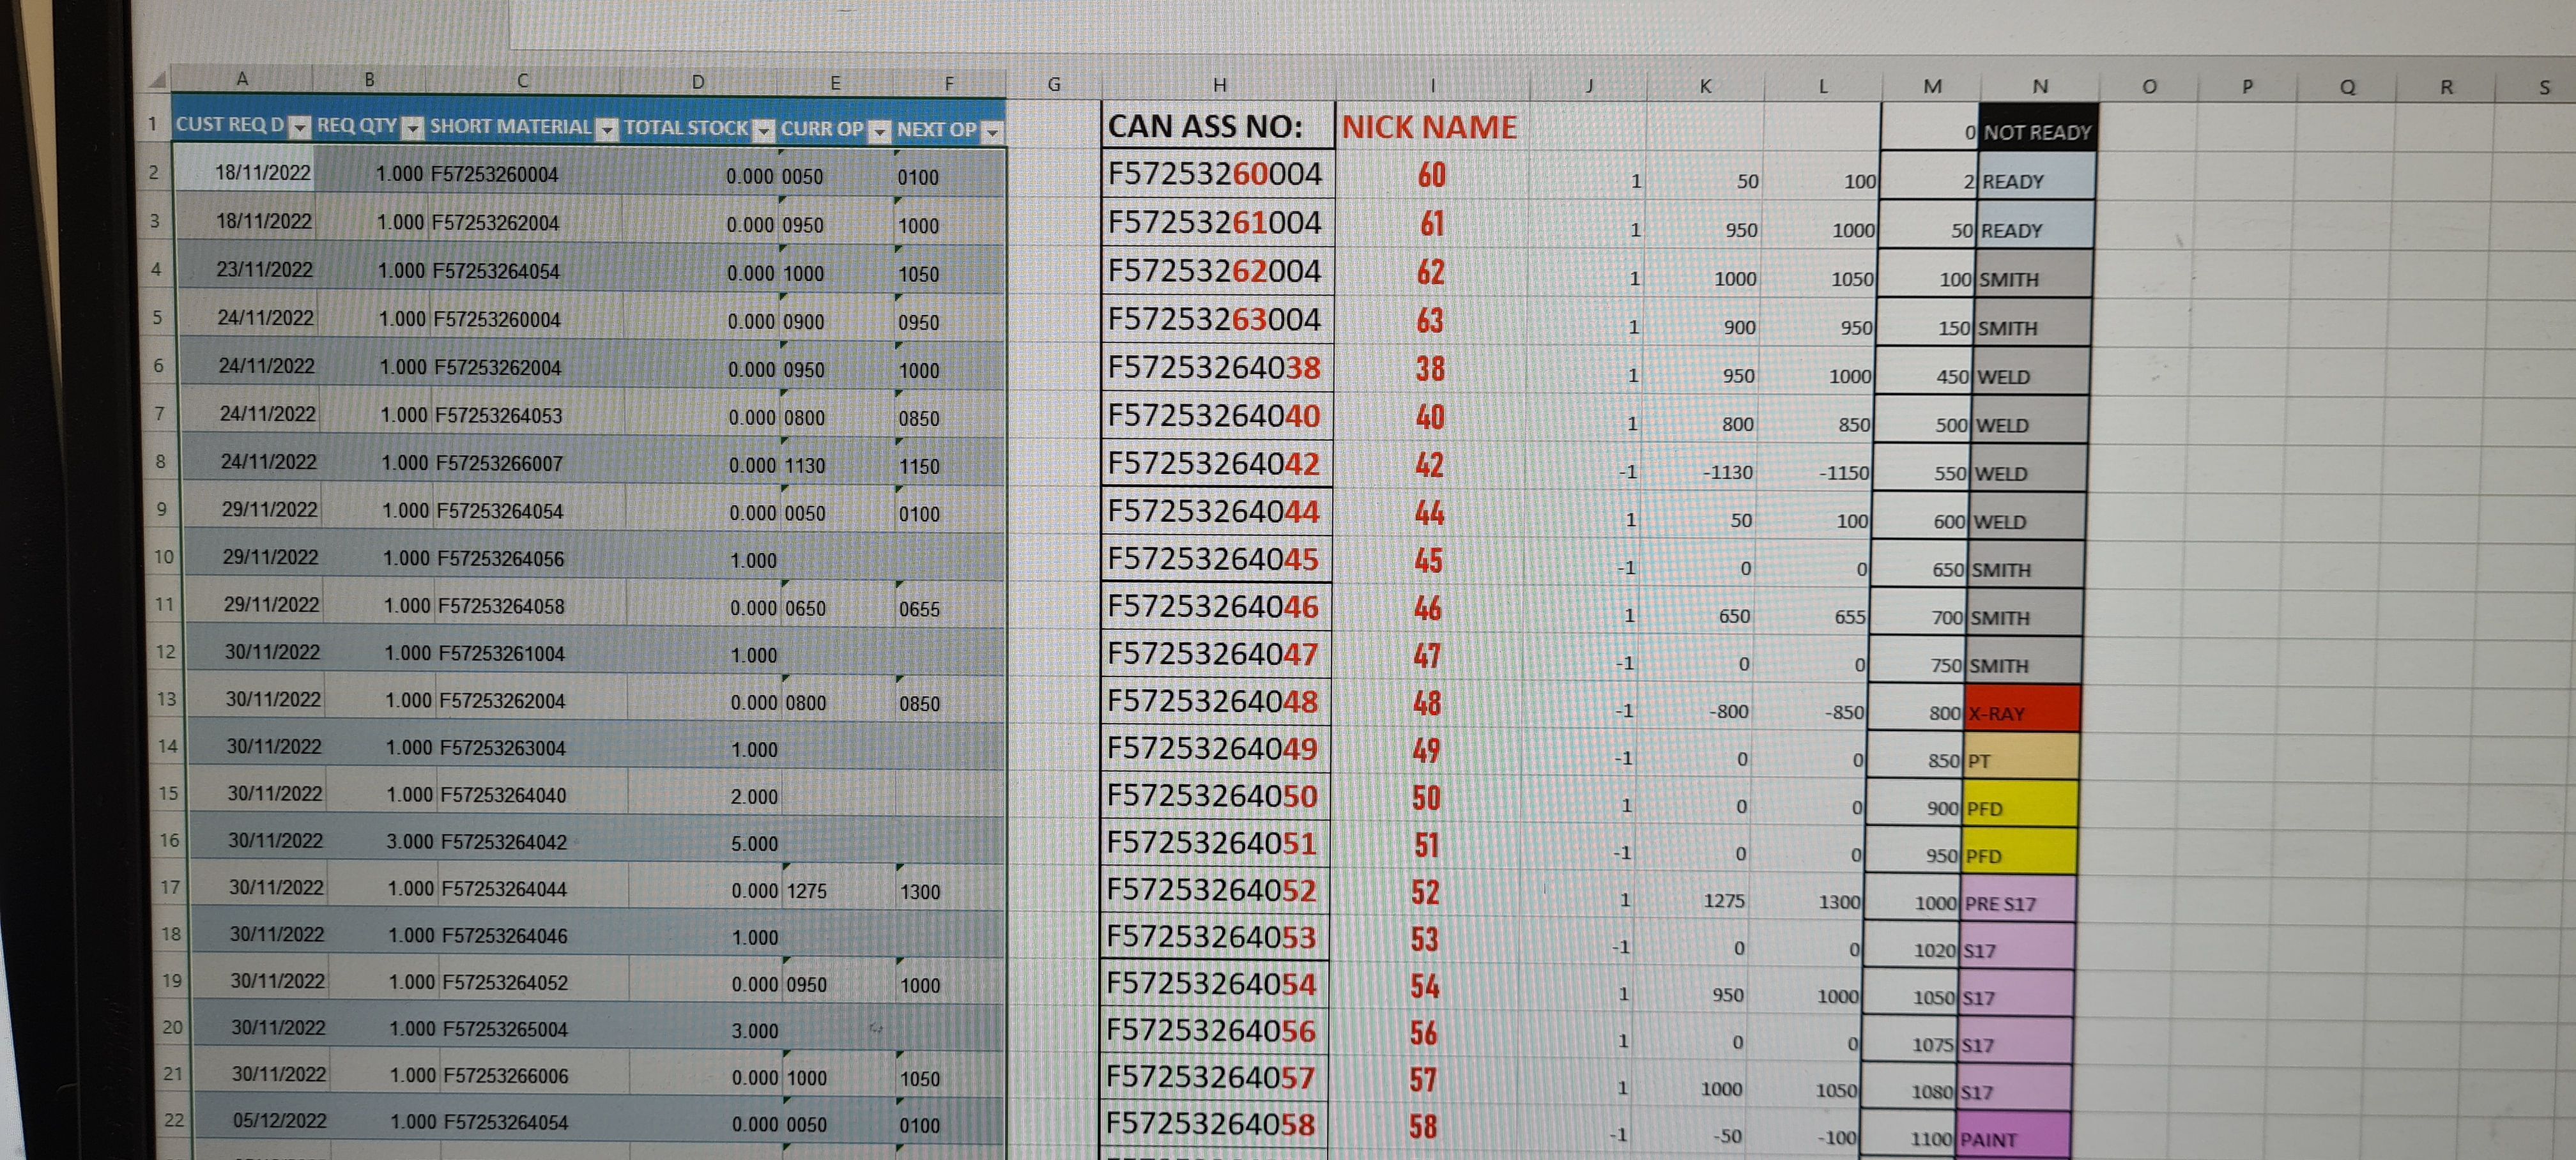Select column N header
Screen dimensions: 2576x1160
click(2039, 87)
